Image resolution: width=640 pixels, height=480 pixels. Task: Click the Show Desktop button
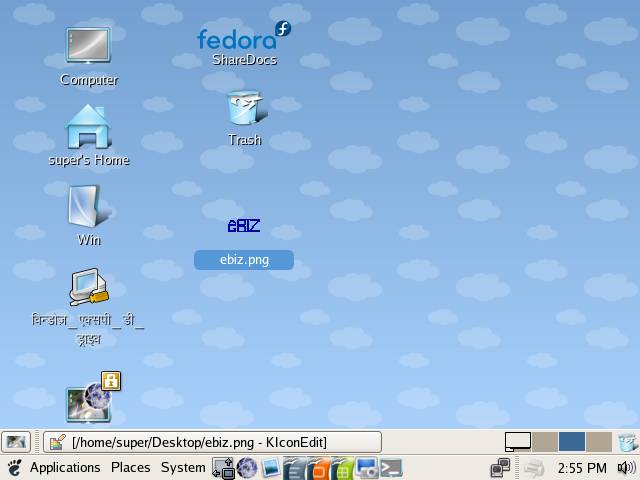(x=16, y=442)
